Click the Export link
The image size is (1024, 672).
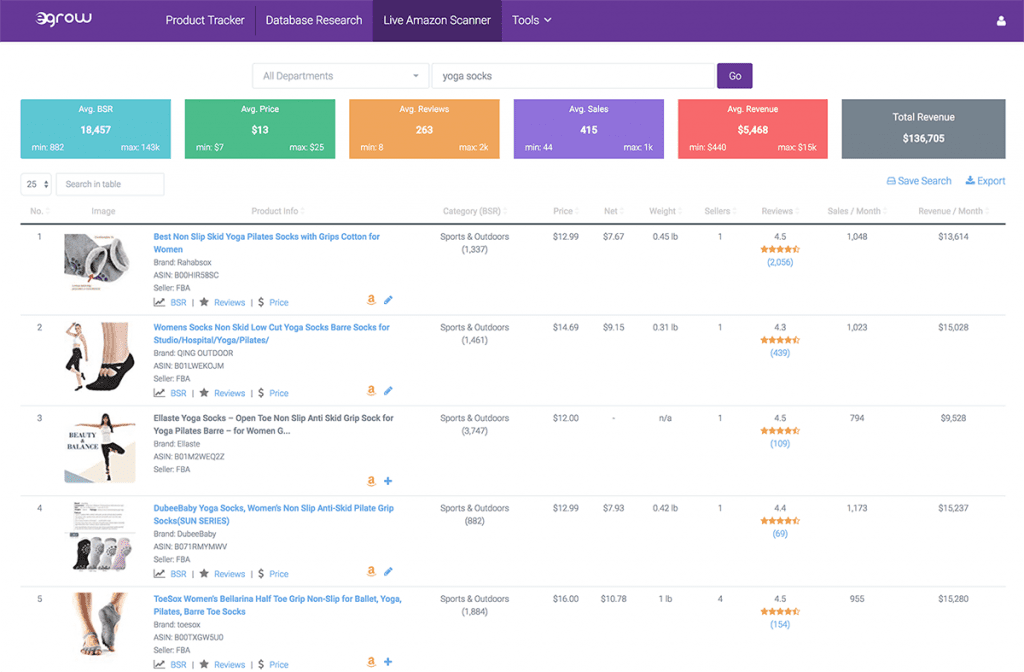pos(985,181)
